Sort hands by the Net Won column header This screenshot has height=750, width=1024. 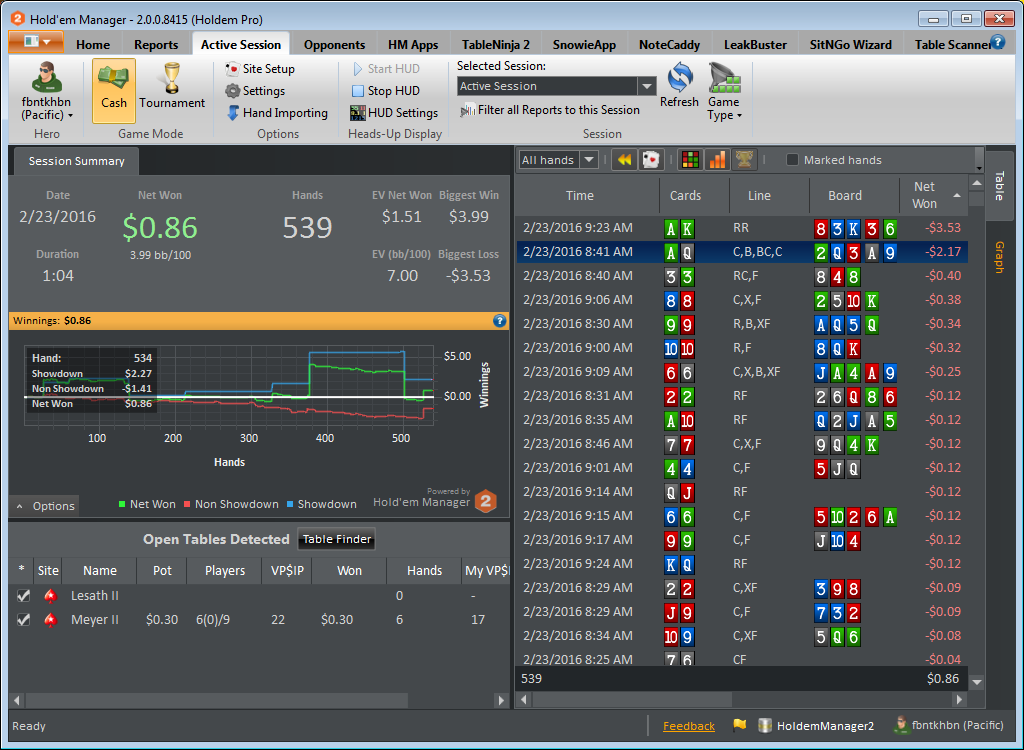coord(924,195)
